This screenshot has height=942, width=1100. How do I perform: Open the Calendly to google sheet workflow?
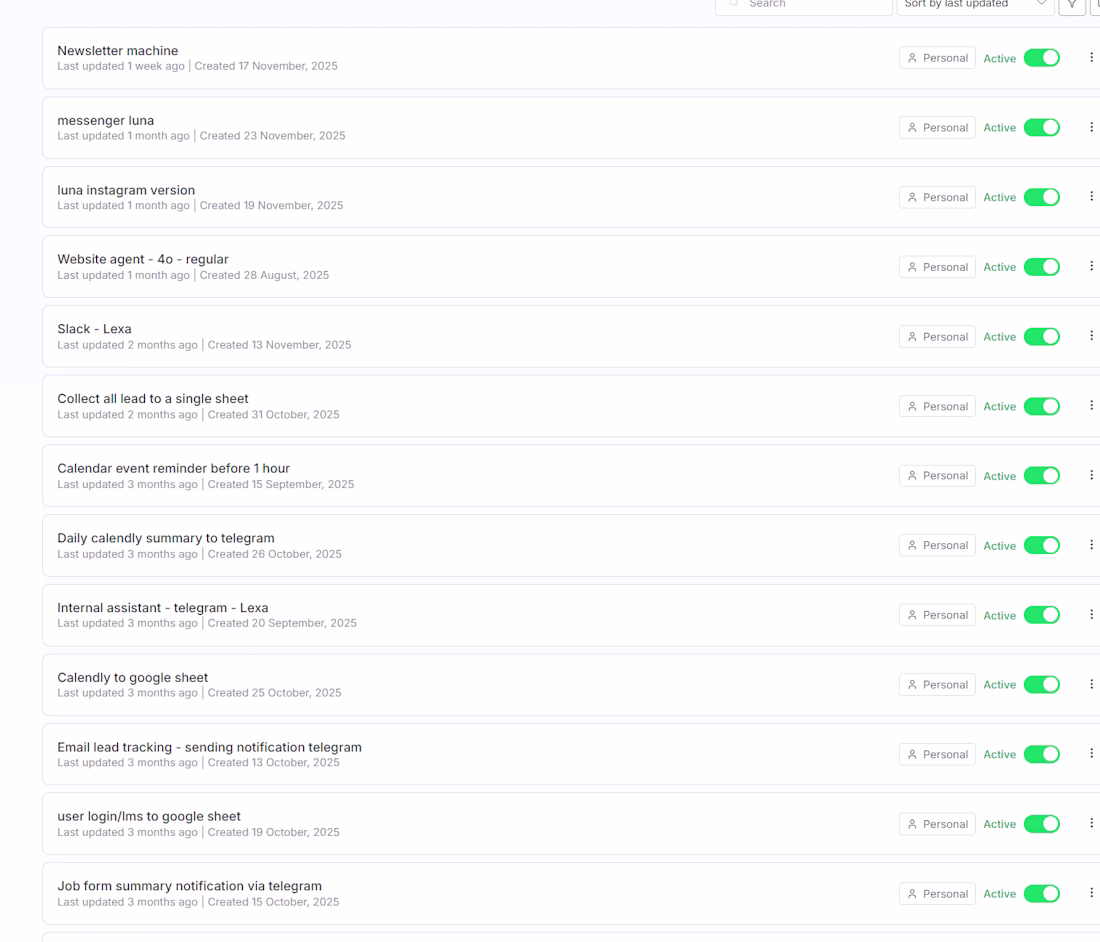tap(133, 678)
